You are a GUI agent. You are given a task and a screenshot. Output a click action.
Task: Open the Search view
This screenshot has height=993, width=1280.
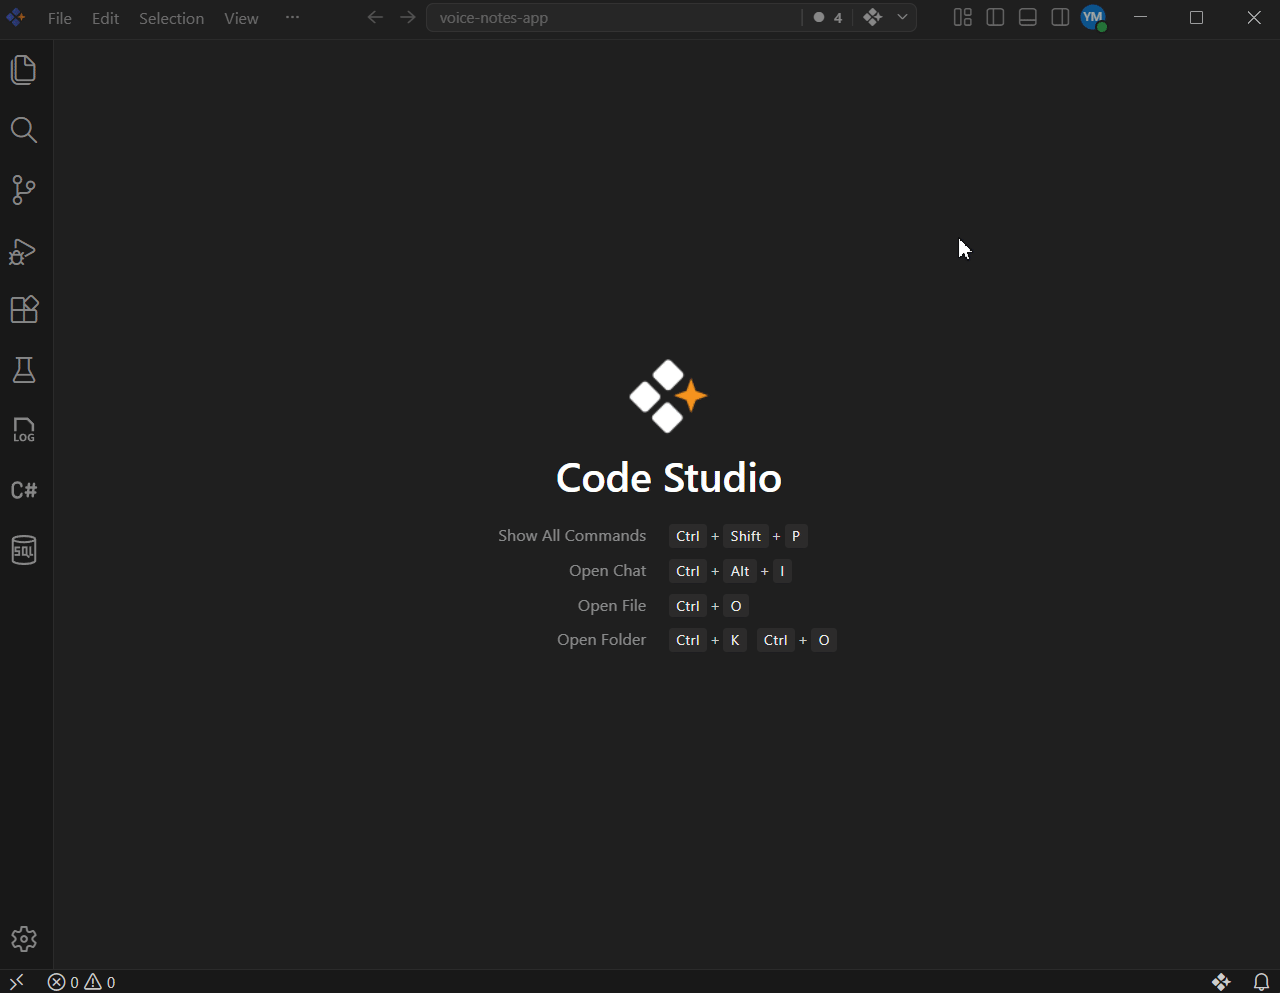pos(24,130)
